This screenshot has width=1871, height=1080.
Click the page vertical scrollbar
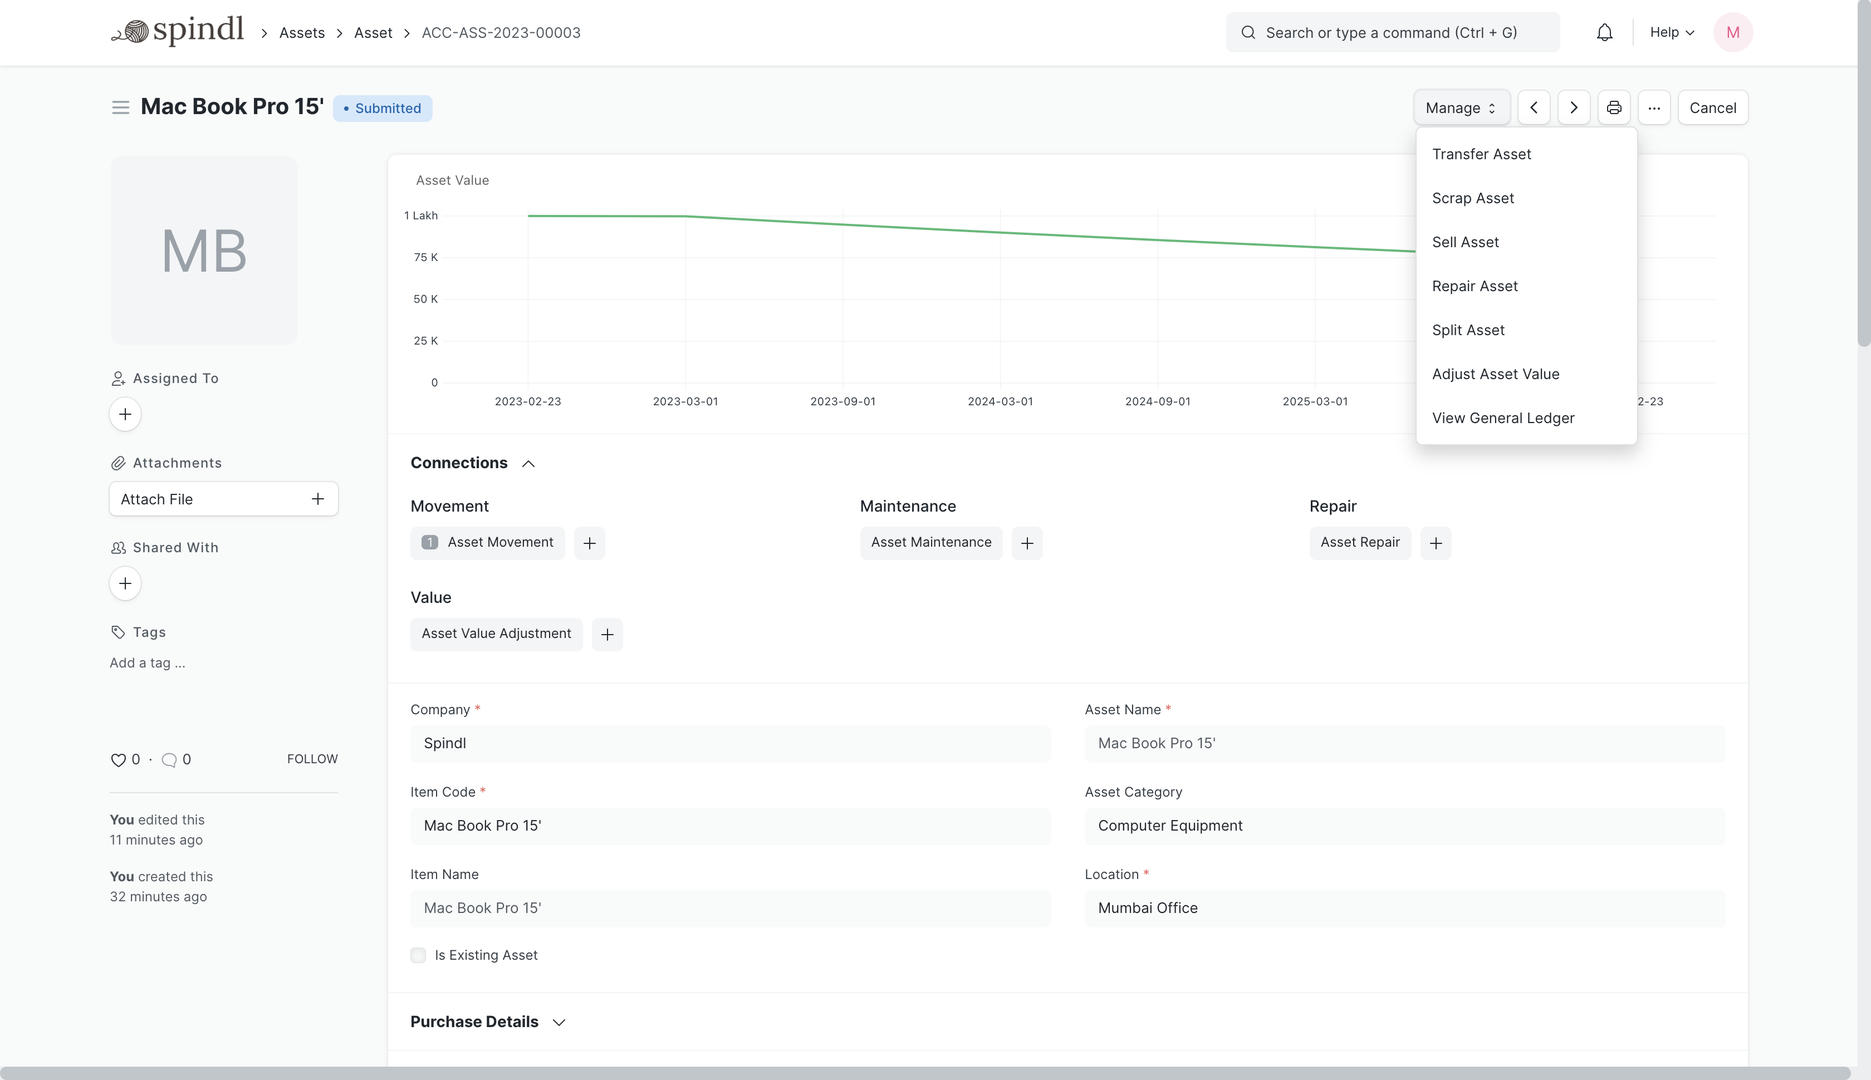click(x=1863, y=173)
